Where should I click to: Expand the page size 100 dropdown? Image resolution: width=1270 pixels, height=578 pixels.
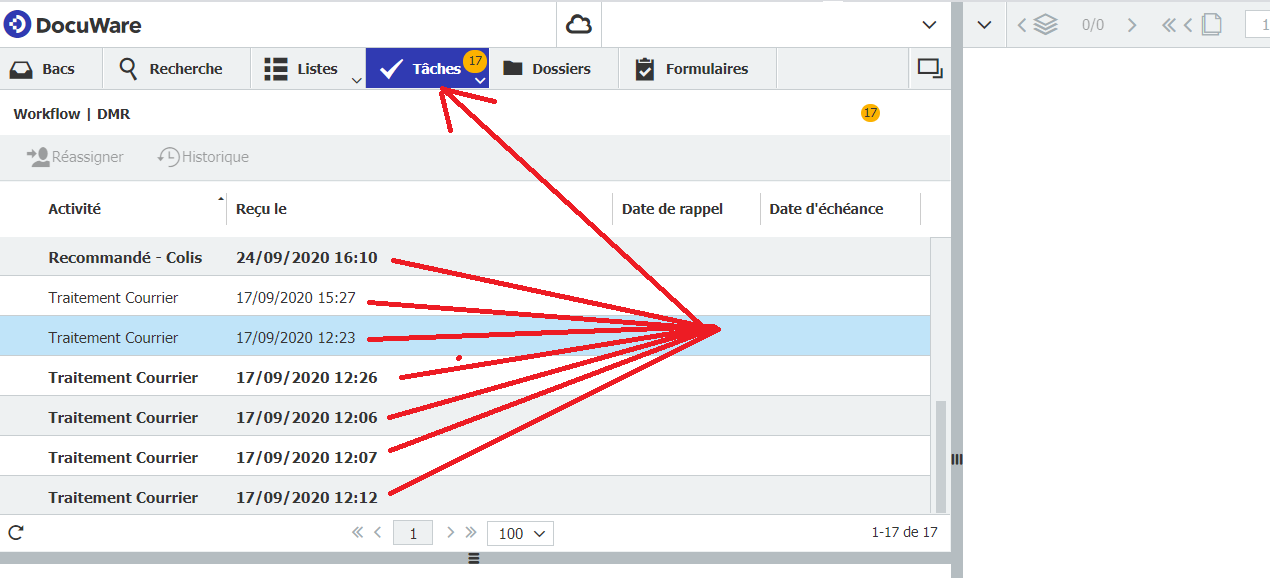coord(520,533)
